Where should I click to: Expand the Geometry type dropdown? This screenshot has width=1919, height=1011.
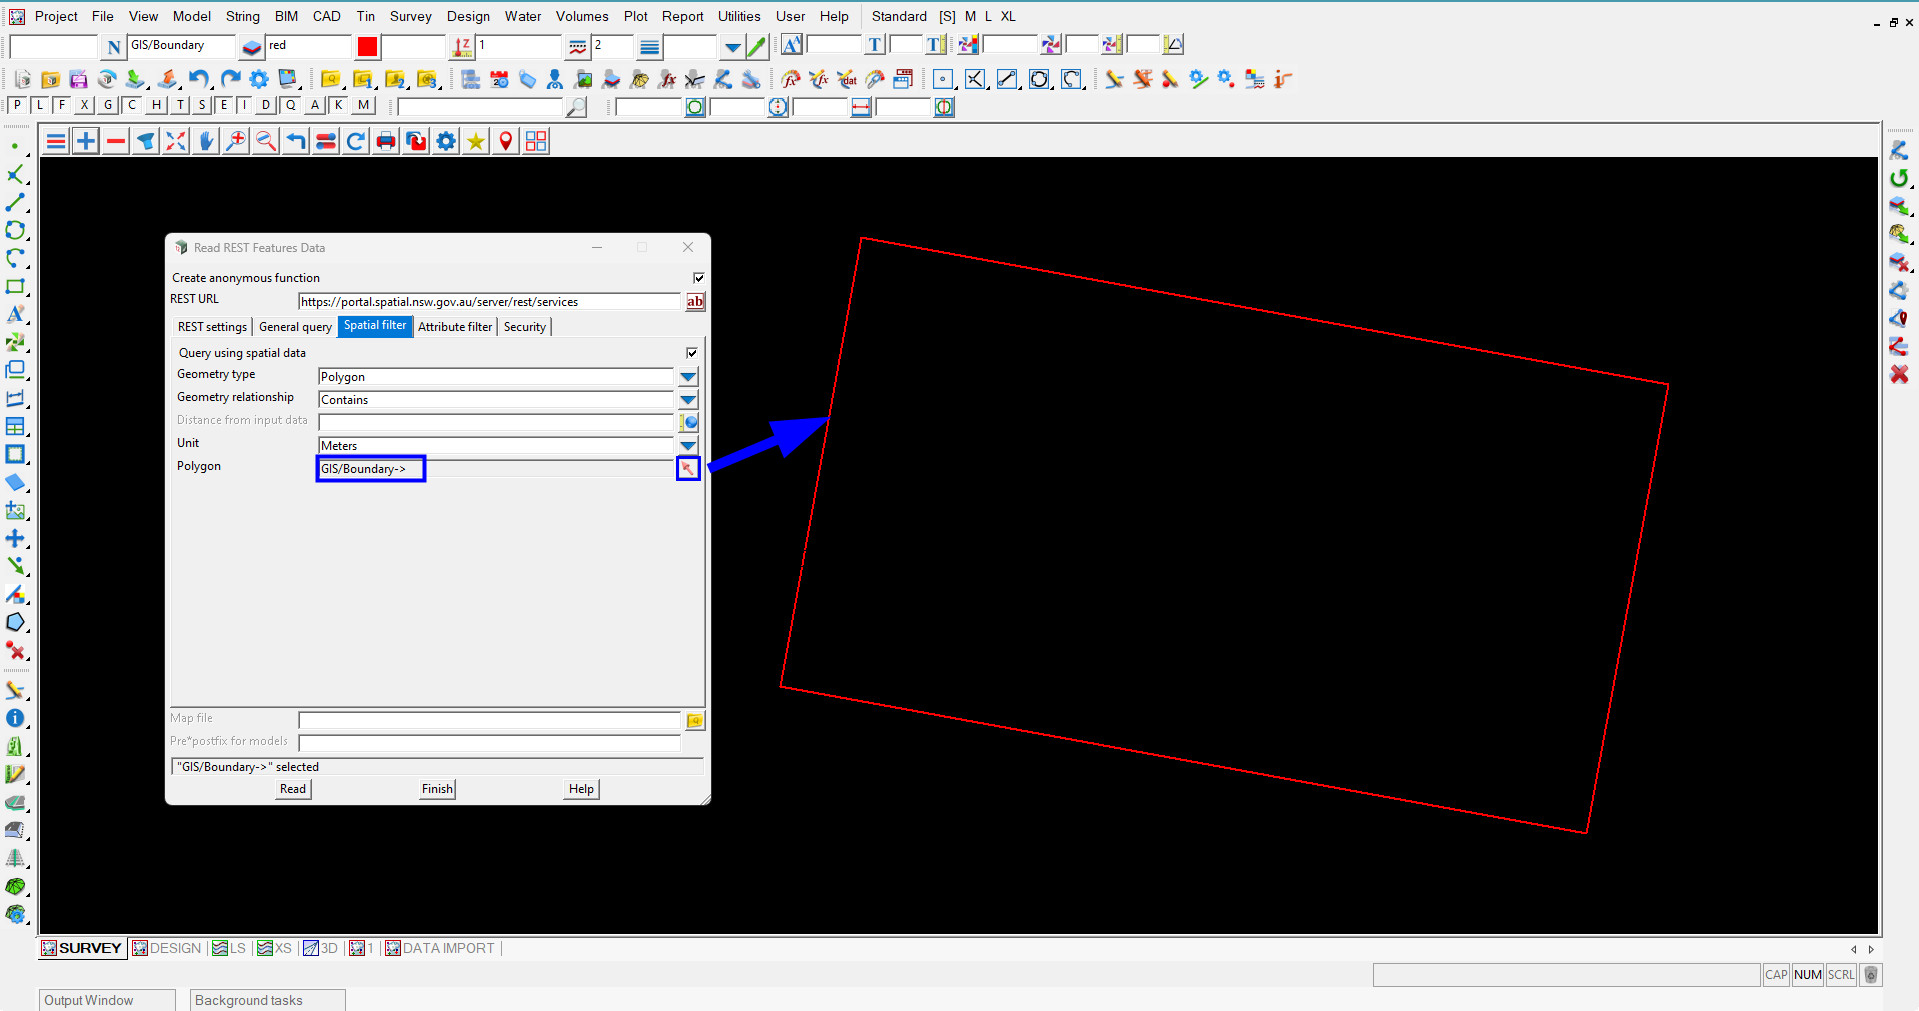click(688, 377)
